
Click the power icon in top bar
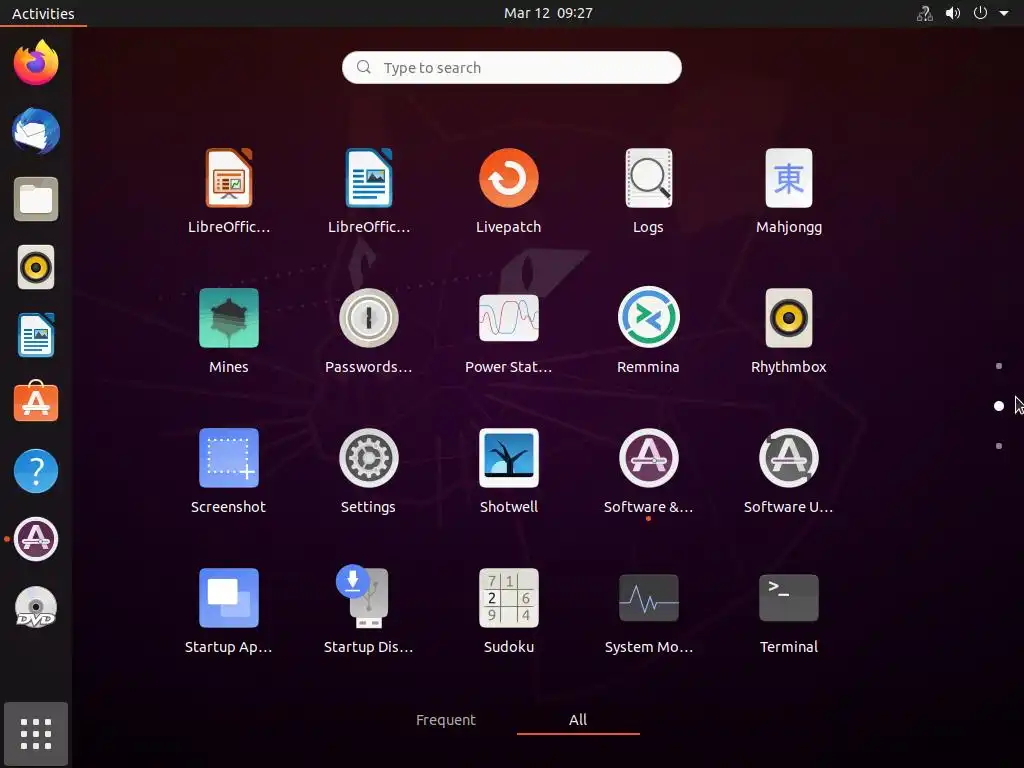click(x=980, y=13)
